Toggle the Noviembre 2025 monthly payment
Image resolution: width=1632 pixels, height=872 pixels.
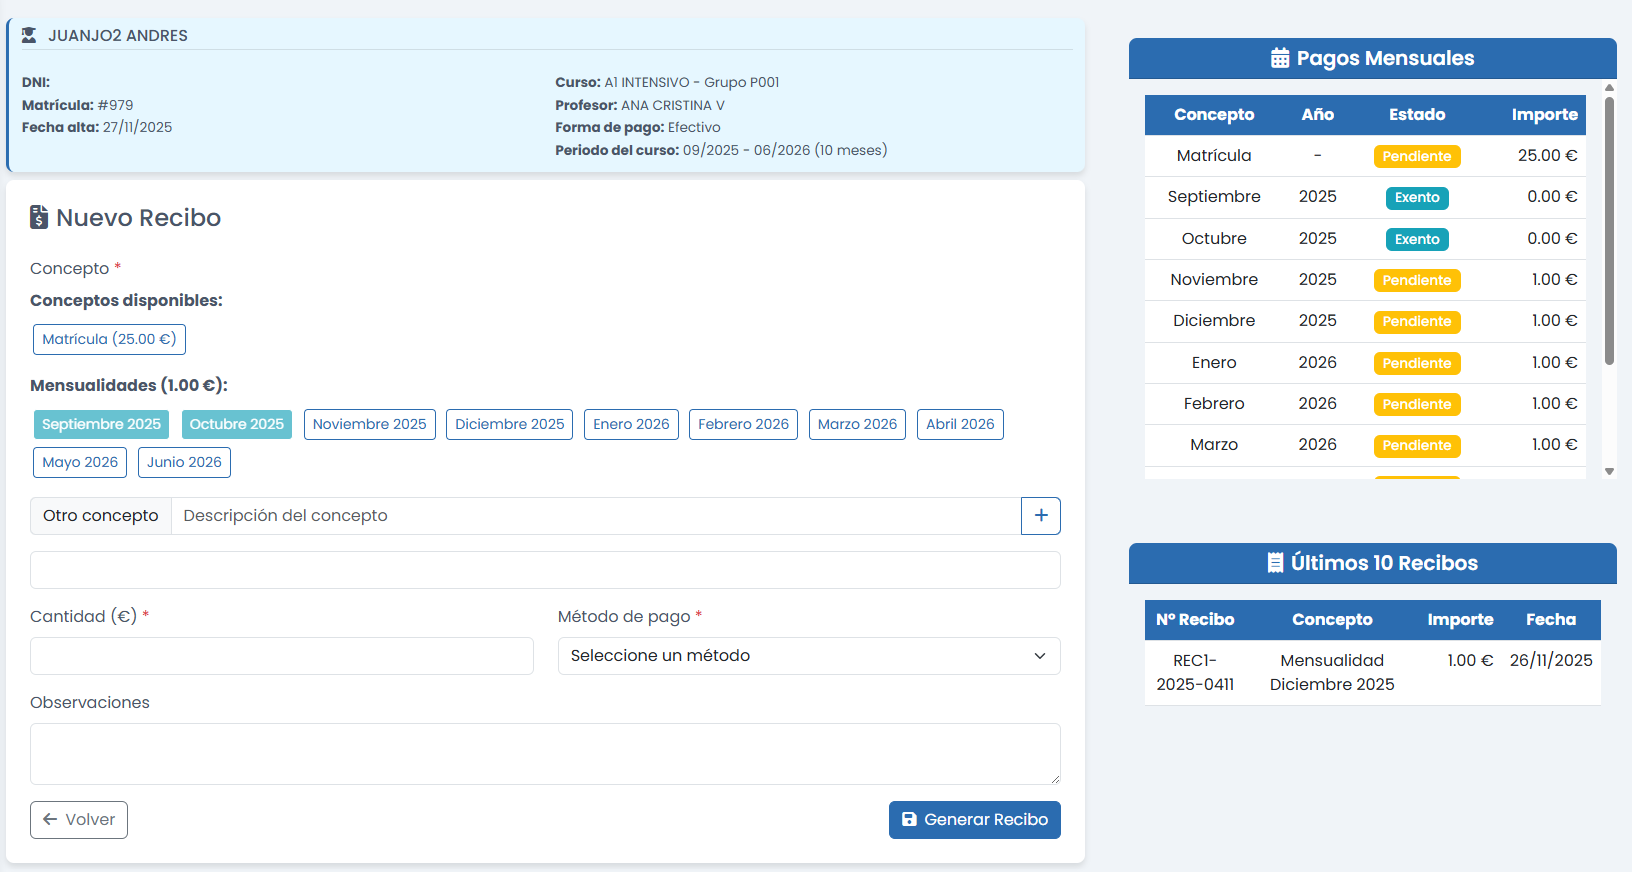(x=369, y=425)
